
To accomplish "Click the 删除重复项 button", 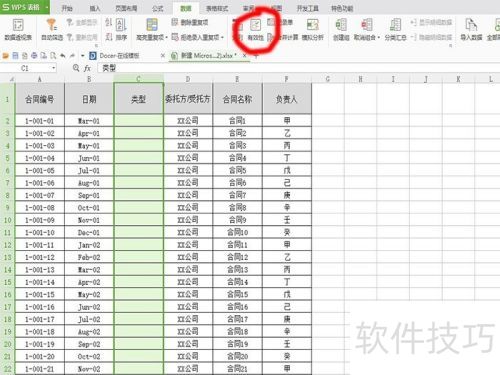I will point(190,22).
